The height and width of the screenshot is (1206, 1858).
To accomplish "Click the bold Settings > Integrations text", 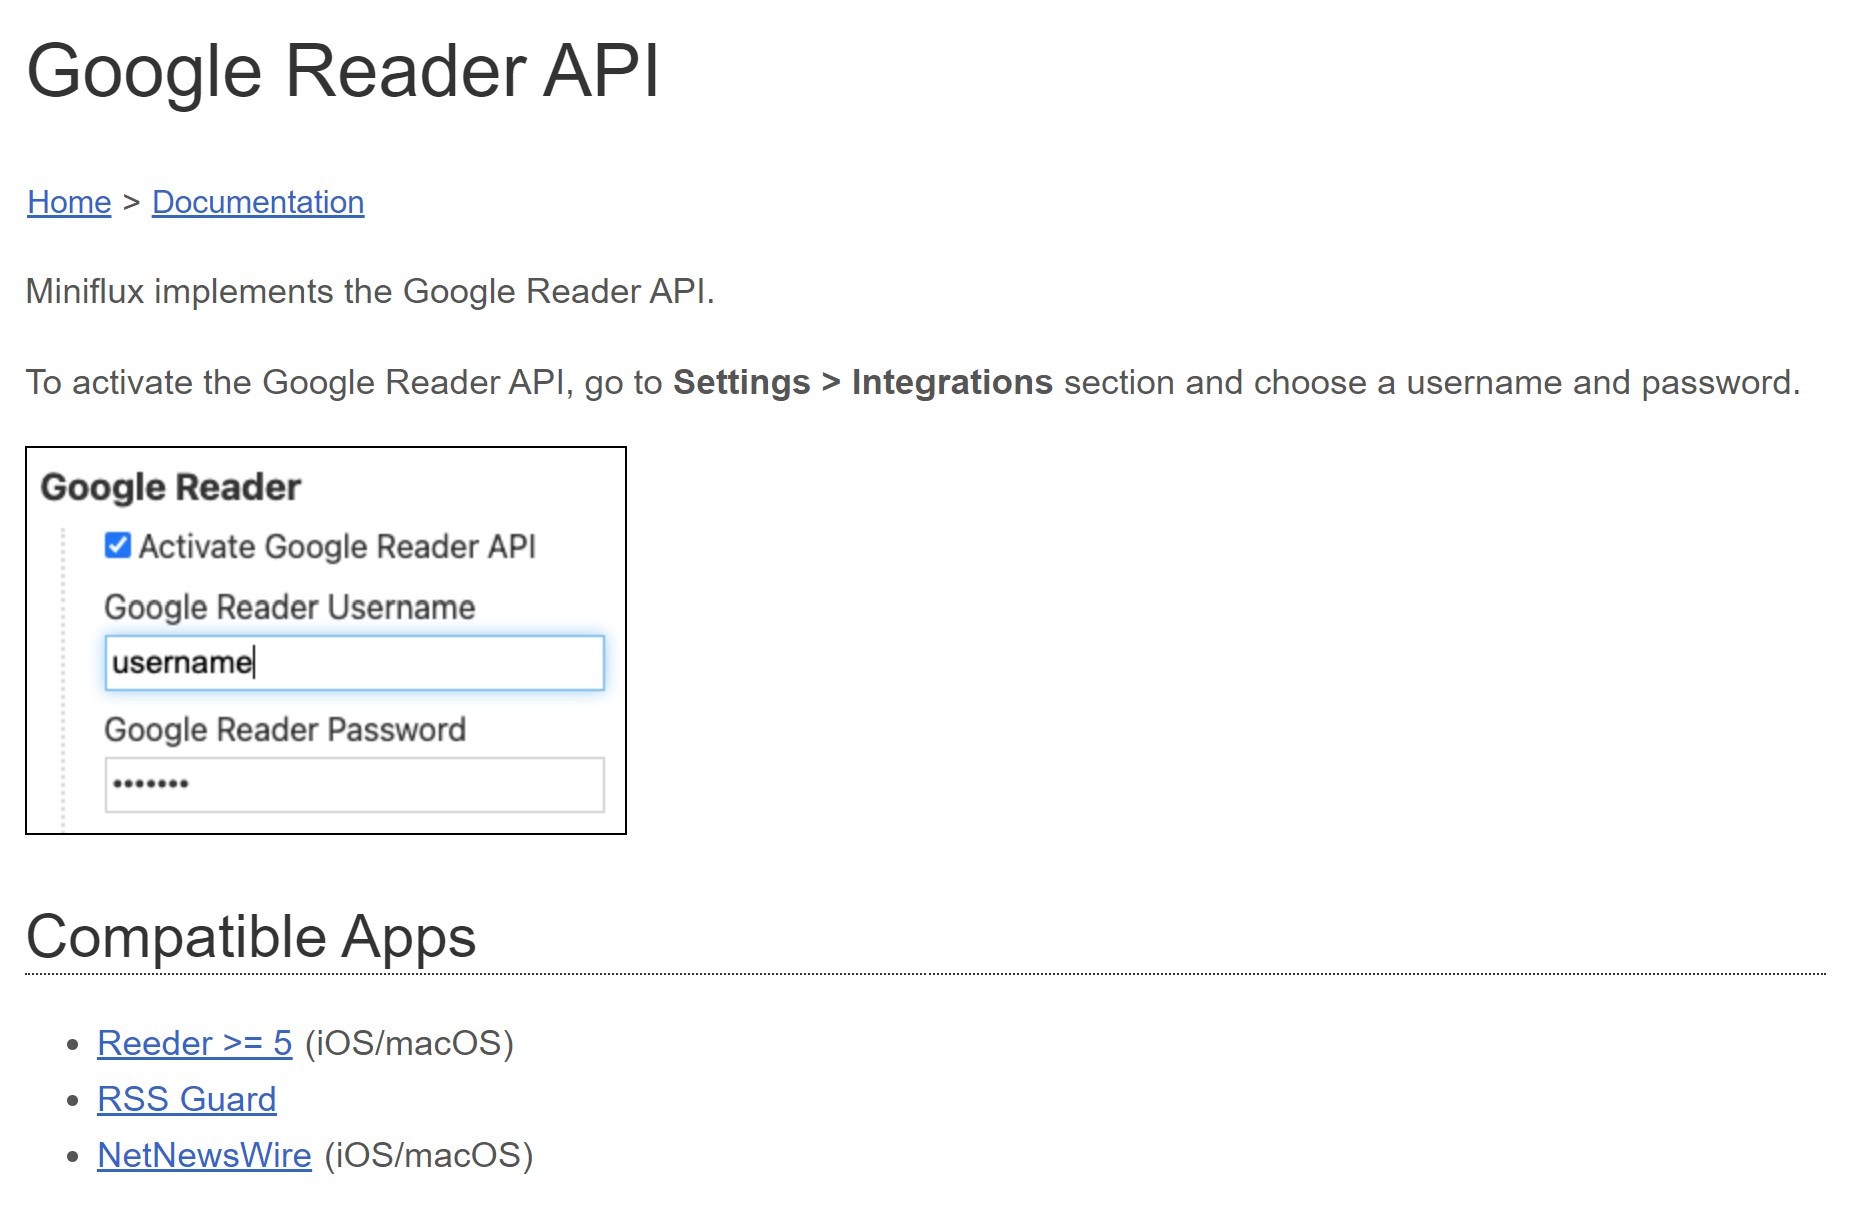I will coord(863,382).
